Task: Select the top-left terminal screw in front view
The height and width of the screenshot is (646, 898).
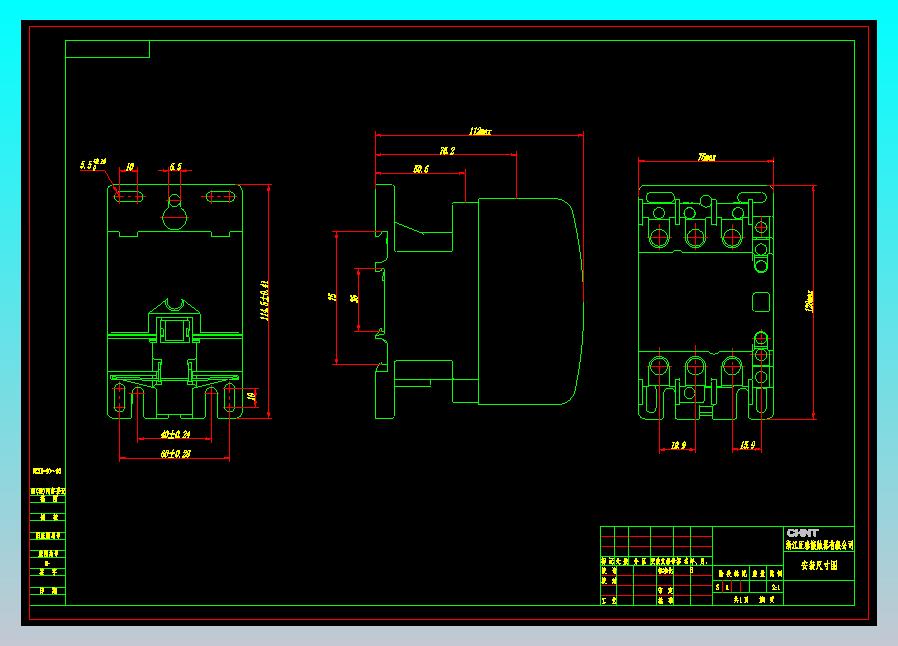Action: tap(659, 236)
